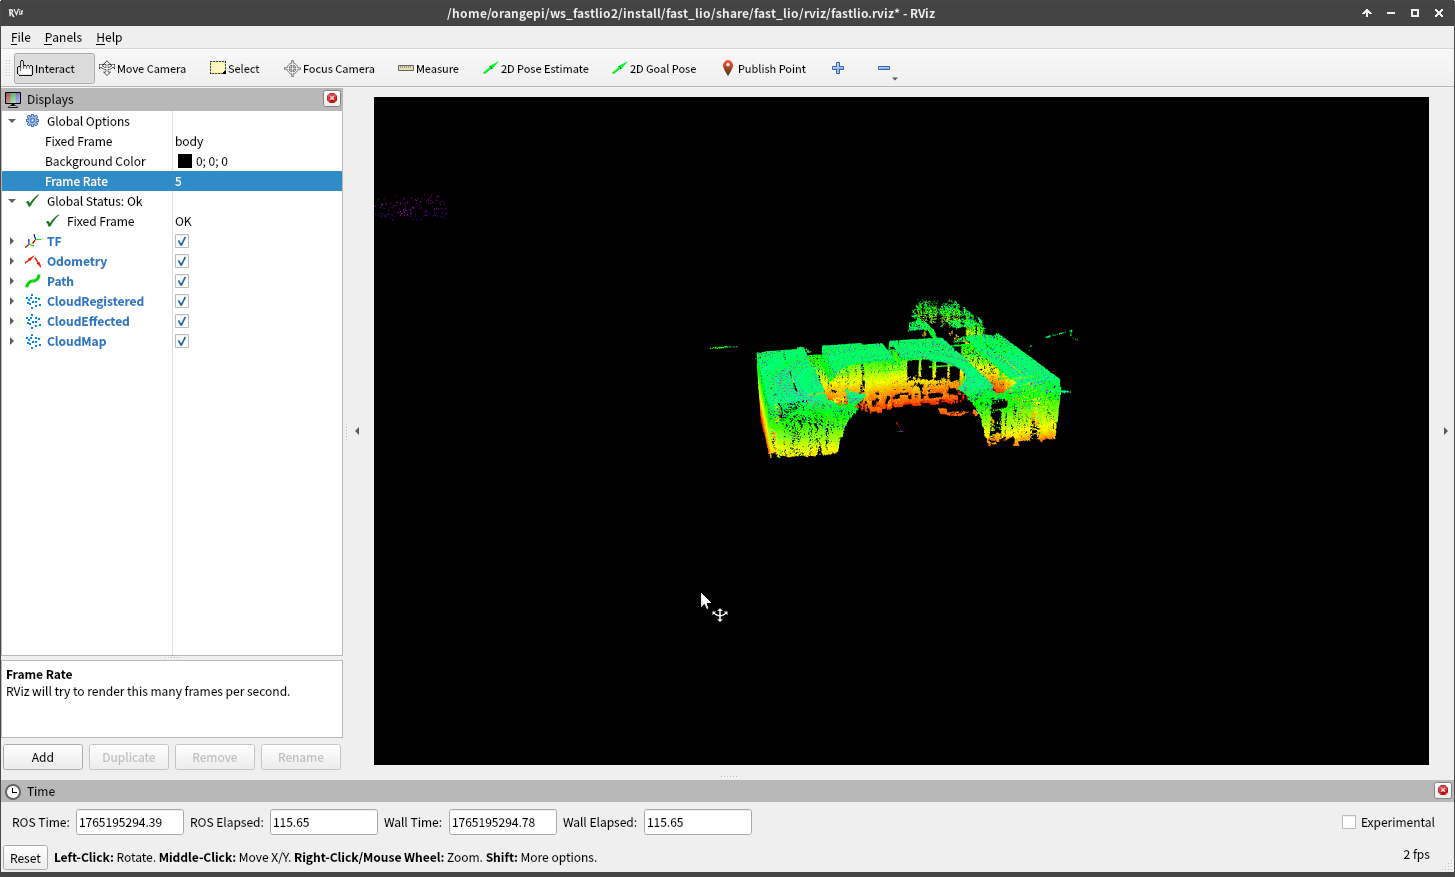Screen dimensions: 1455x877
Task: Open the toolbar overflow dropdown arrow
Action: click(x=895, y=78)
